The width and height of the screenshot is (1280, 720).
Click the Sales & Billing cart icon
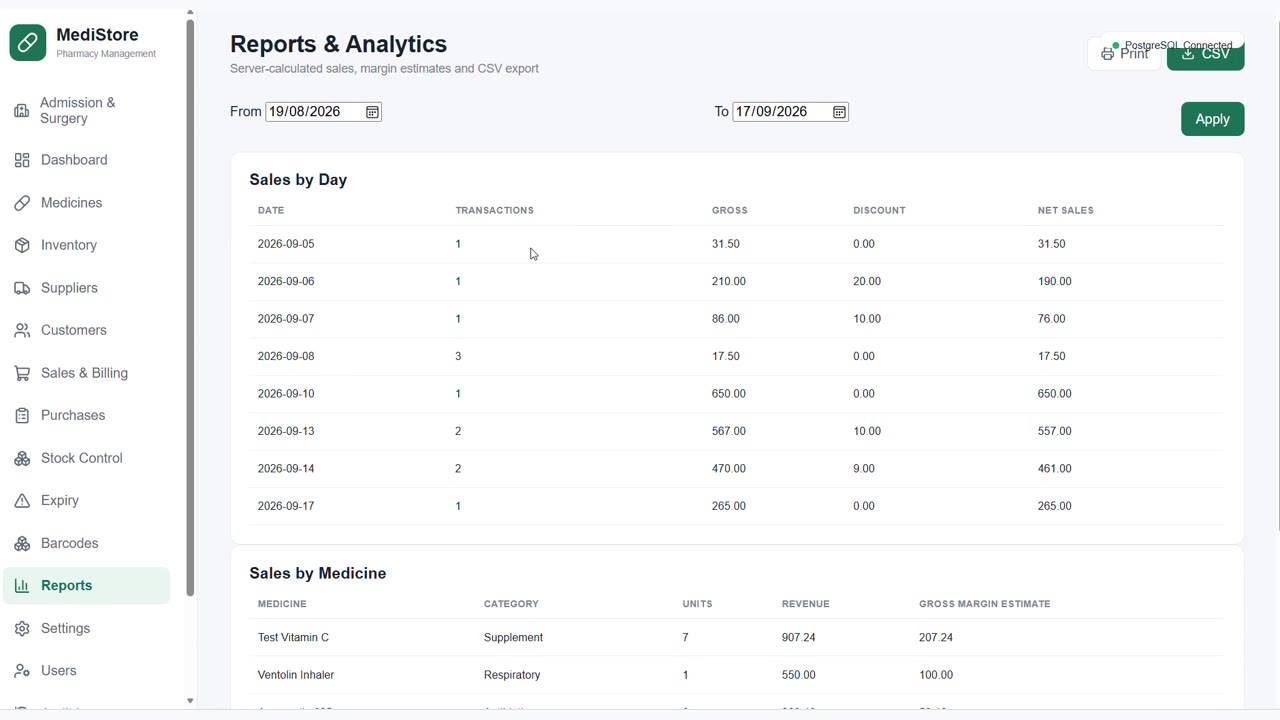[x=22, y=373]
